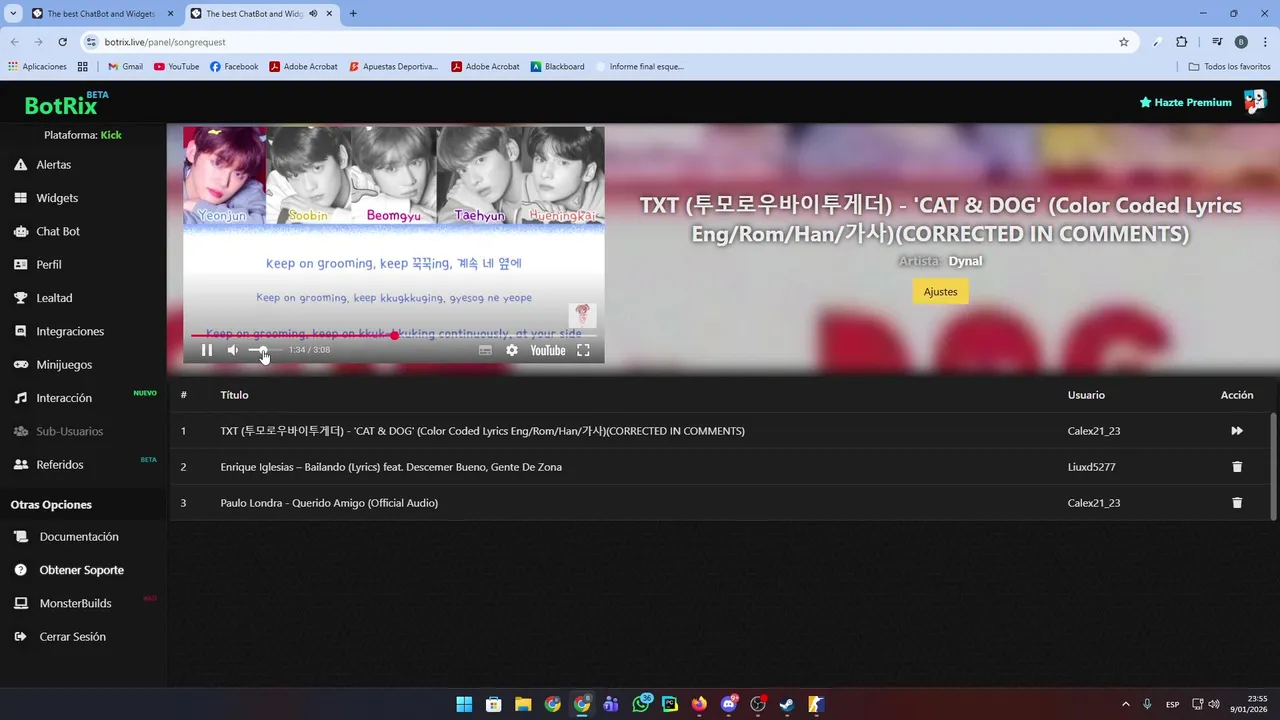Open the Chrome profile avatar
Image resolution: width=1280 pixels, height=720 pixels.
coord(1241,42)
